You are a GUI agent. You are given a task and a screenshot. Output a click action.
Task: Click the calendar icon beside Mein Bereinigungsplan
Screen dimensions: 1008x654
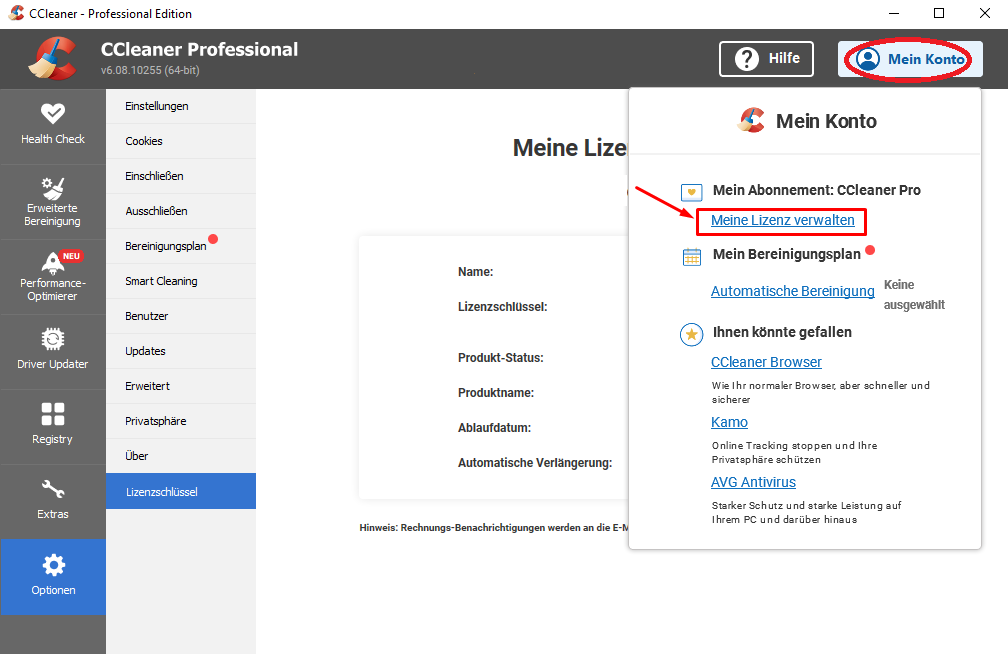pos(692,257)
